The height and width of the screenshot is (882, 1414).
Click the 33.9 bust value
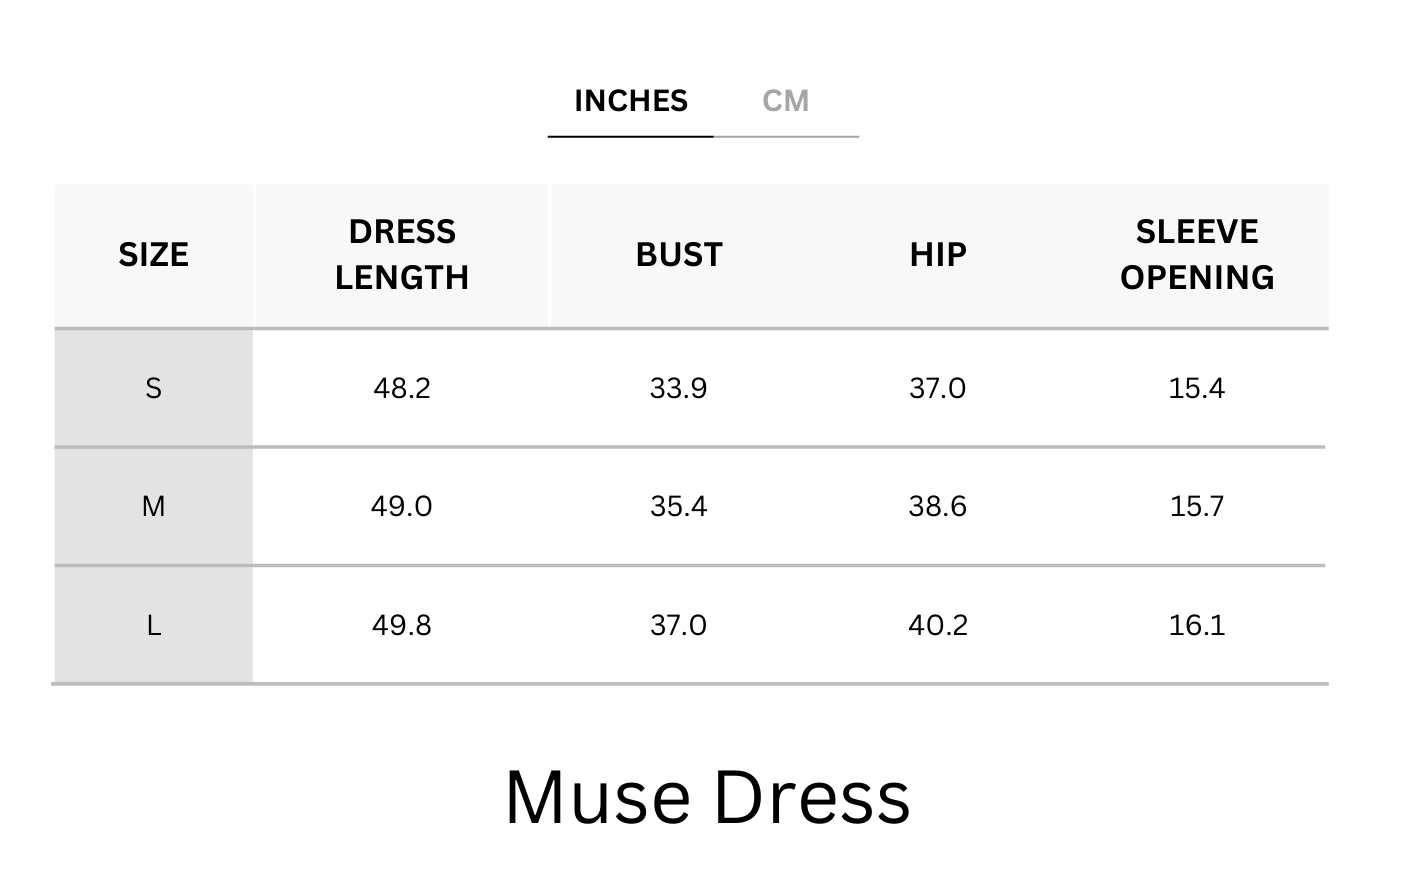click(x=678, y=388)
